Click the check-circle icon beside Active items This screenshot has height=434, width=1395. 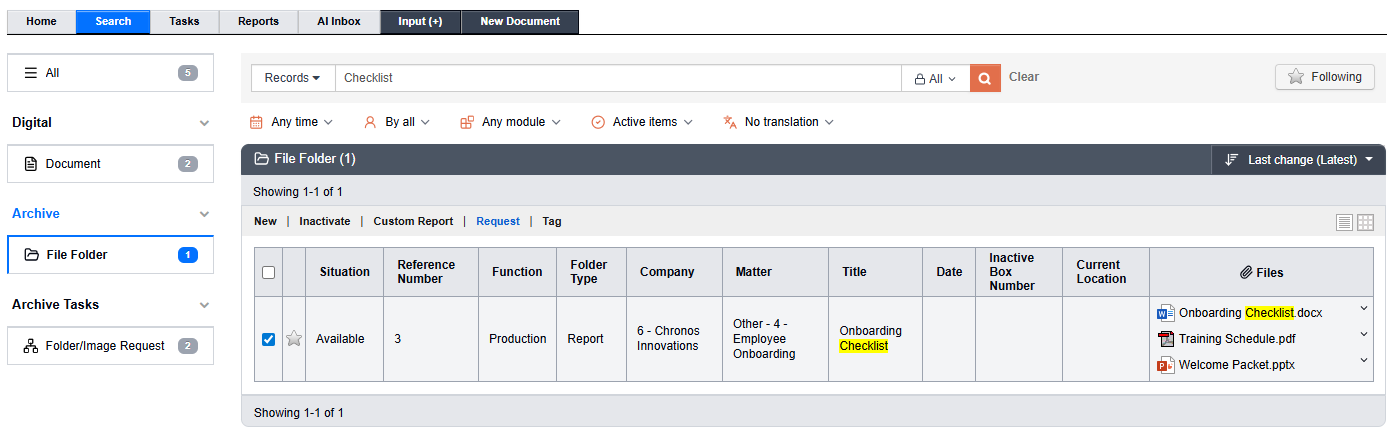pyautogui.click(x=598, y=122)
